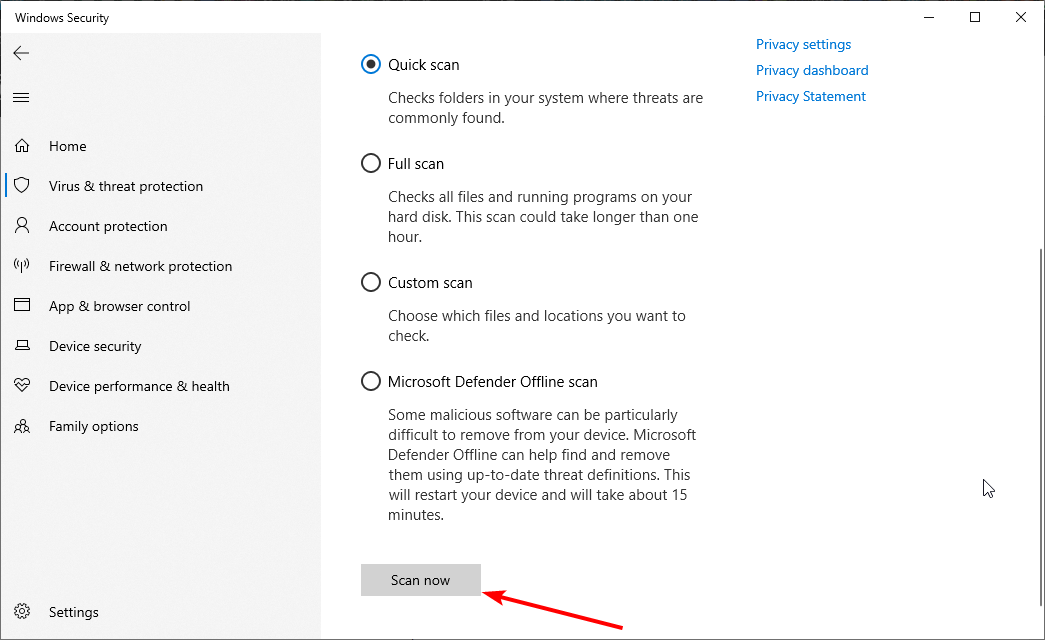This screenshot has width=1045, height=640.
Task: Minimize the Windows Security window
Action: (929, 17)
